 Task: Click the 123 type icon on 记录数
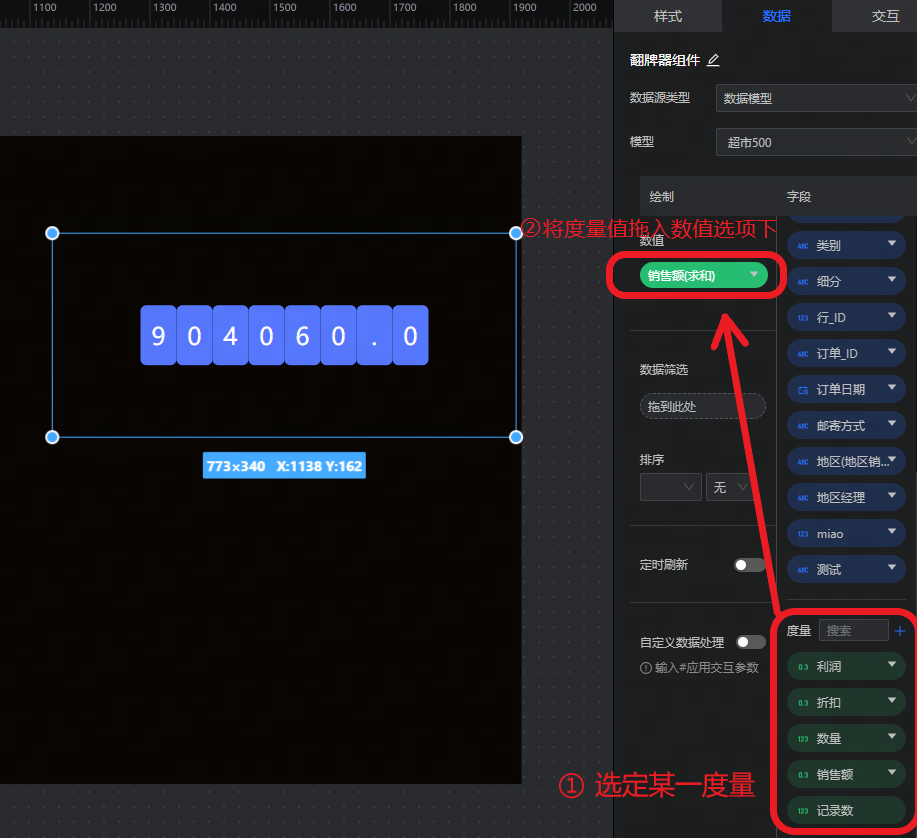pyautogui.click(x=803, y=811)
